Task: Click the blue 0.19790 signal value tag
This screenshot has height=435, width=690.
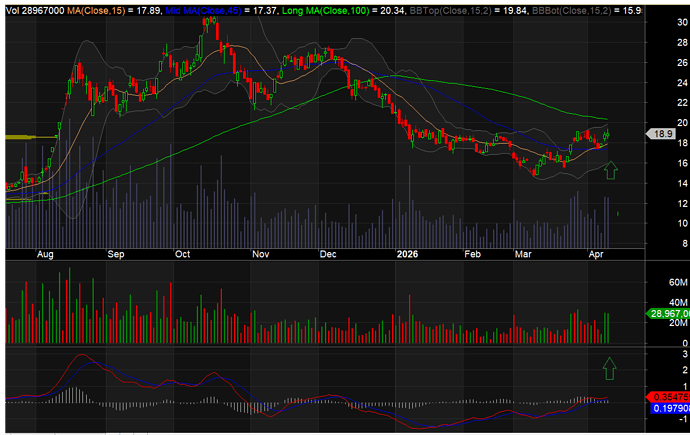Action: coord(666,408)
